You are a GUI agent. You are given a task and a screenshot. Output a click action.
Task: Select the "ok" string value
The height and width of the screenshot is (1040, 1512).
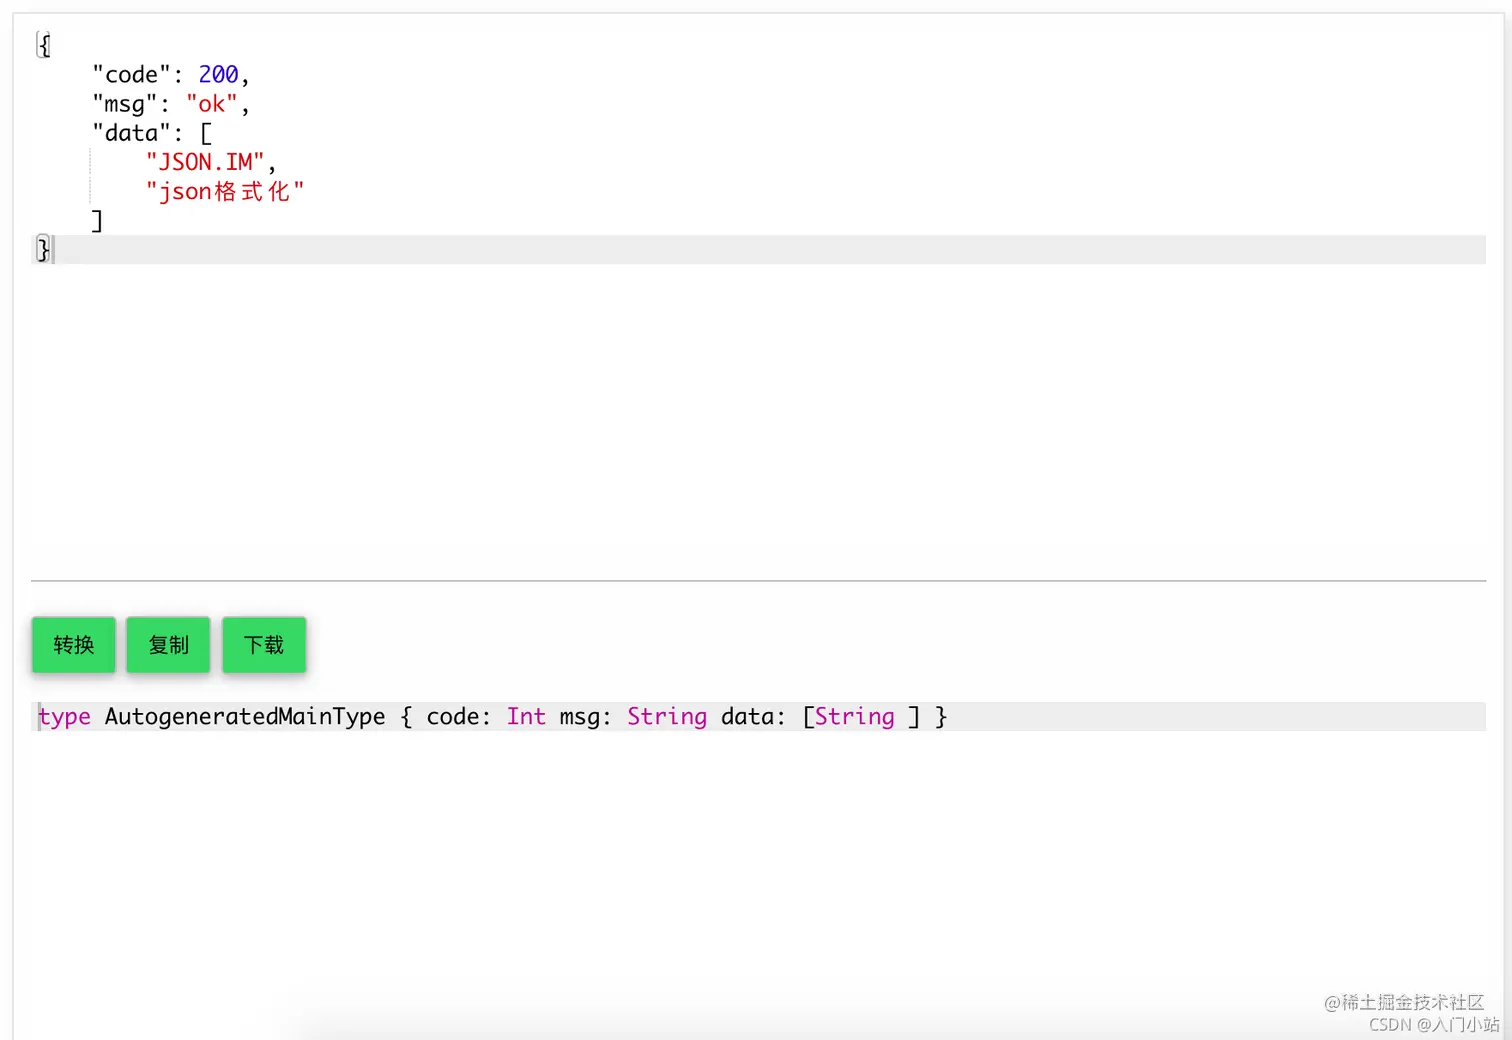[x=212, y=104]
